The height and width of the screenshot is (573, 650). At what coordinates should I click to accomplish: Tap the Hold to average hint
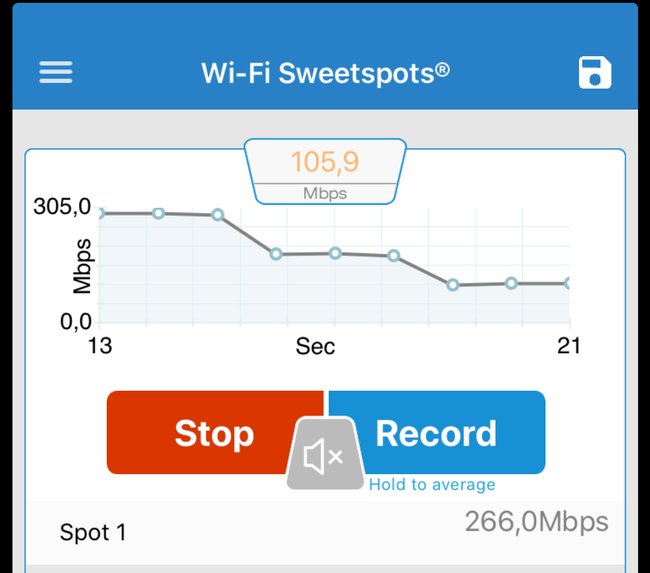(432, 484)
